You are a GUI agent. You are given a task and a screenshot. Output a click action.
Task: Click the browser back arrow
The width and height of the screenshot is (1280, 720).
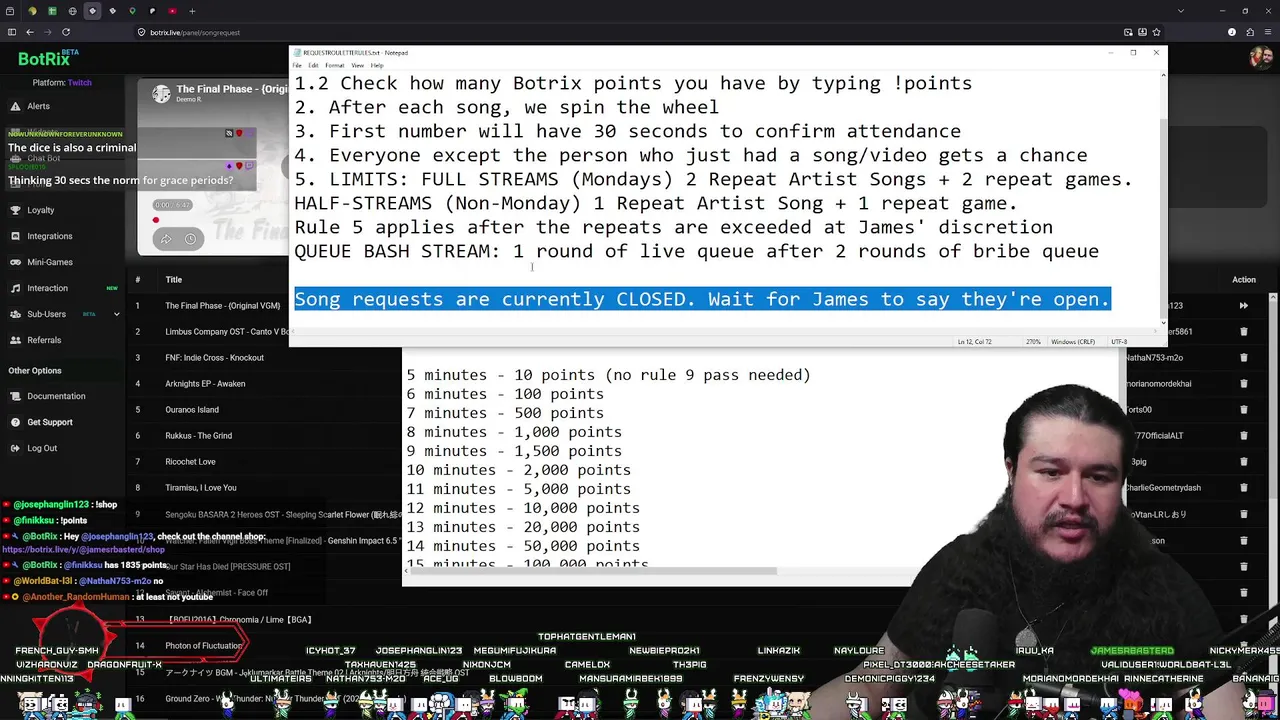(30, 32)
